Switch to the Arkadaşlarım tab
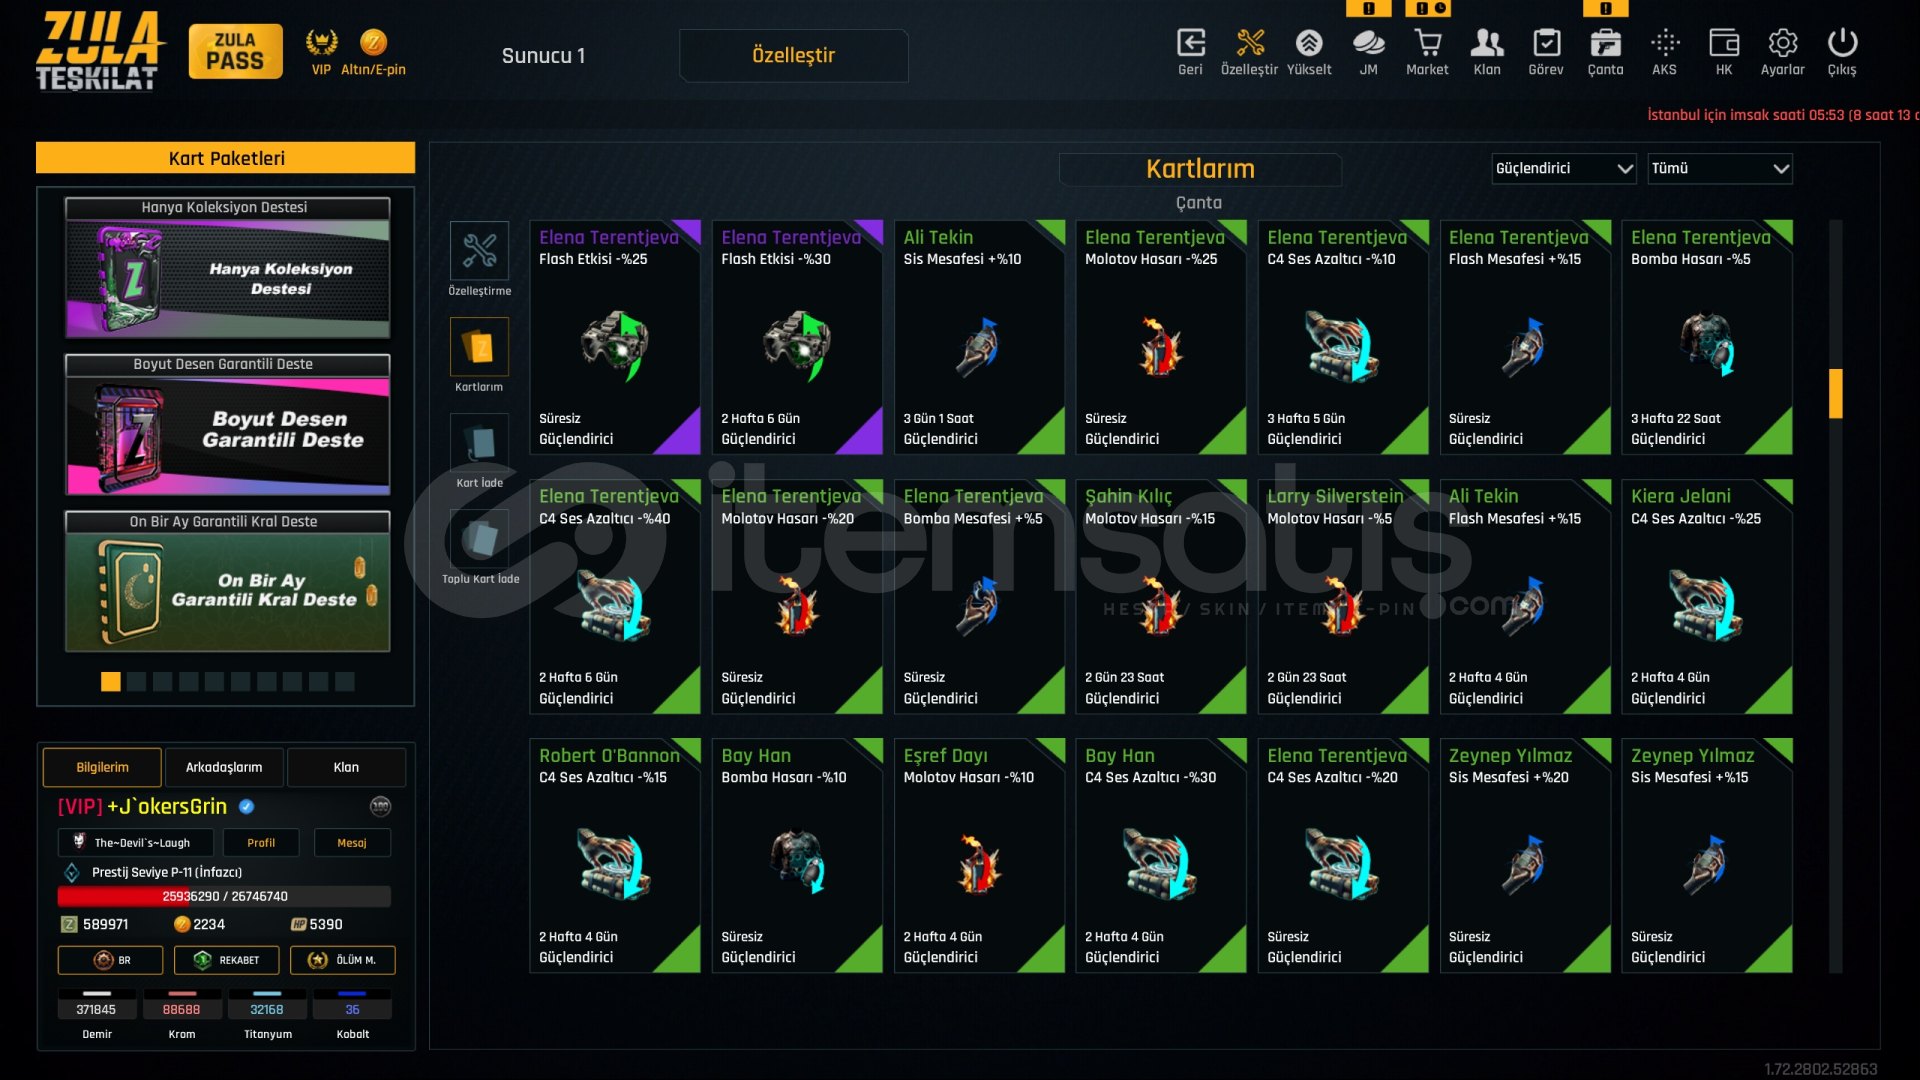 coord(224,767)
